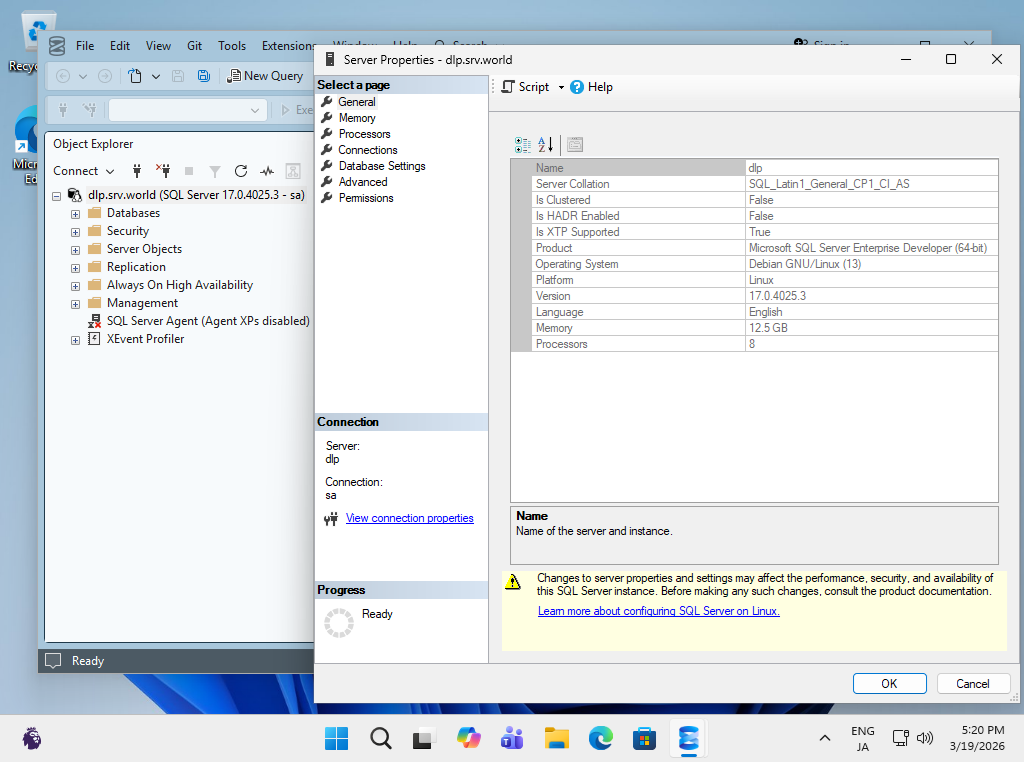Click View connection properties link

click(409, 518)
